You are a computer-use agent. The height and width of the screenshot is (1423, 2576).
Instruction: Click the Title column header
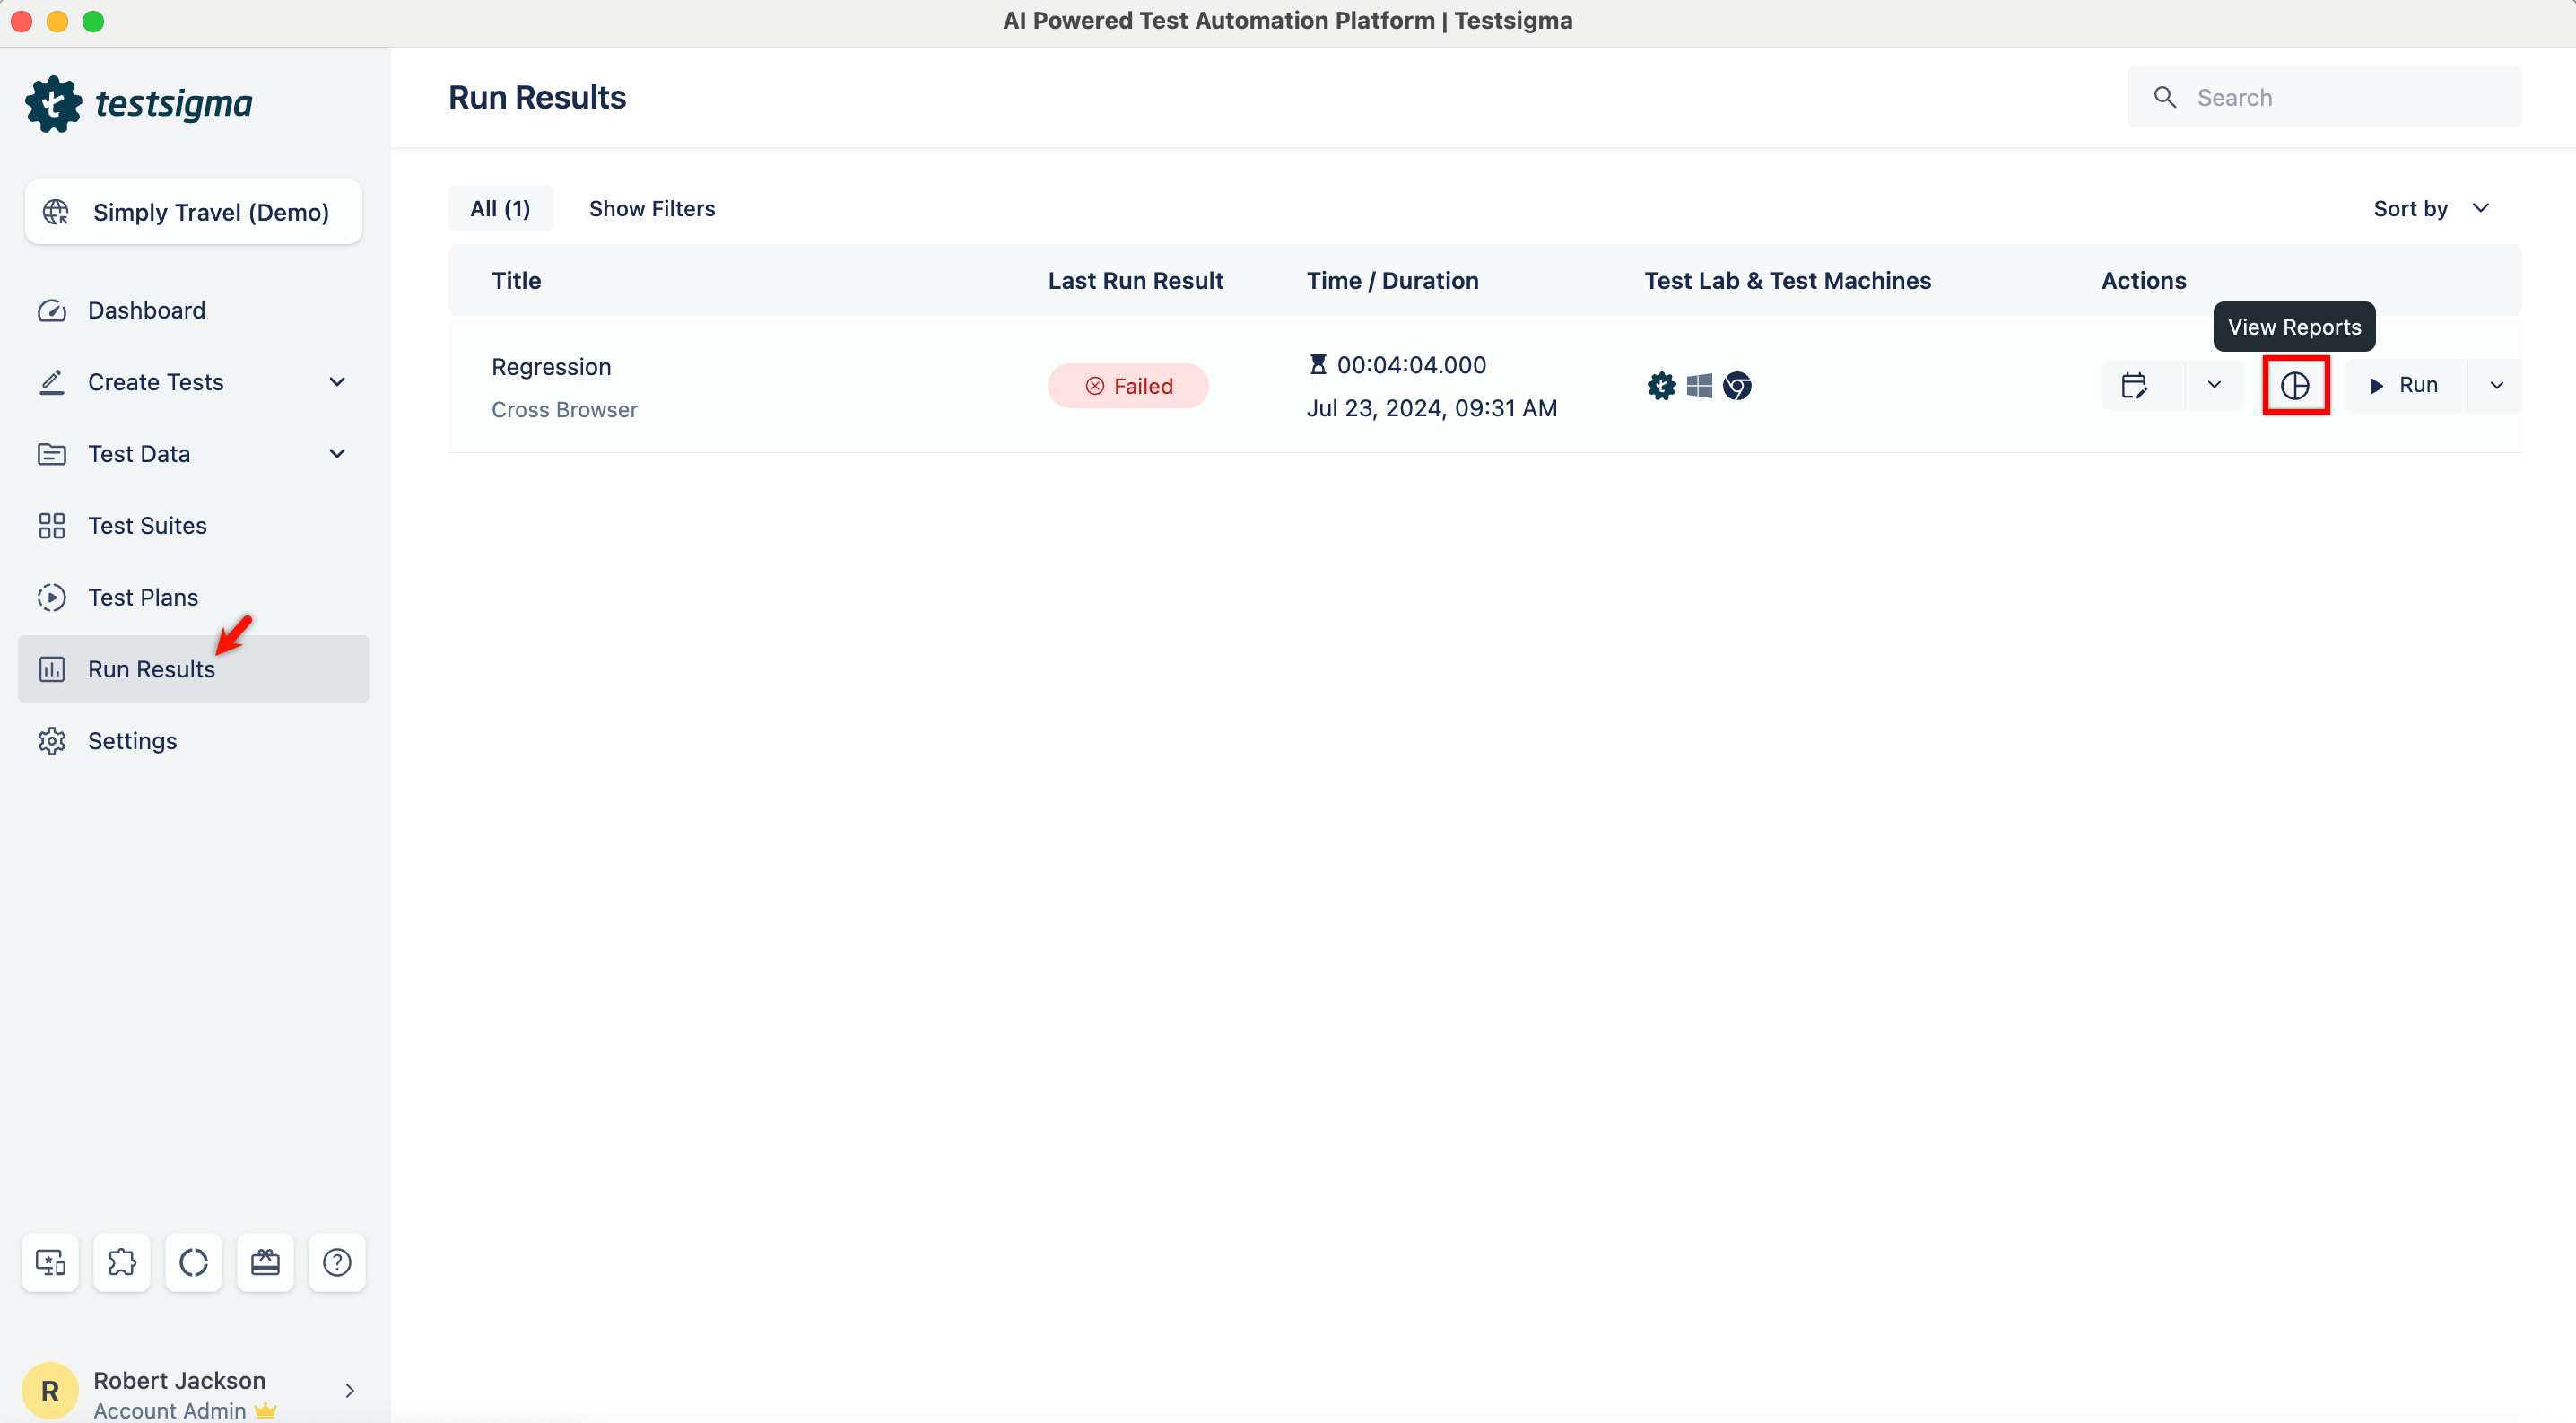(516, 281)
